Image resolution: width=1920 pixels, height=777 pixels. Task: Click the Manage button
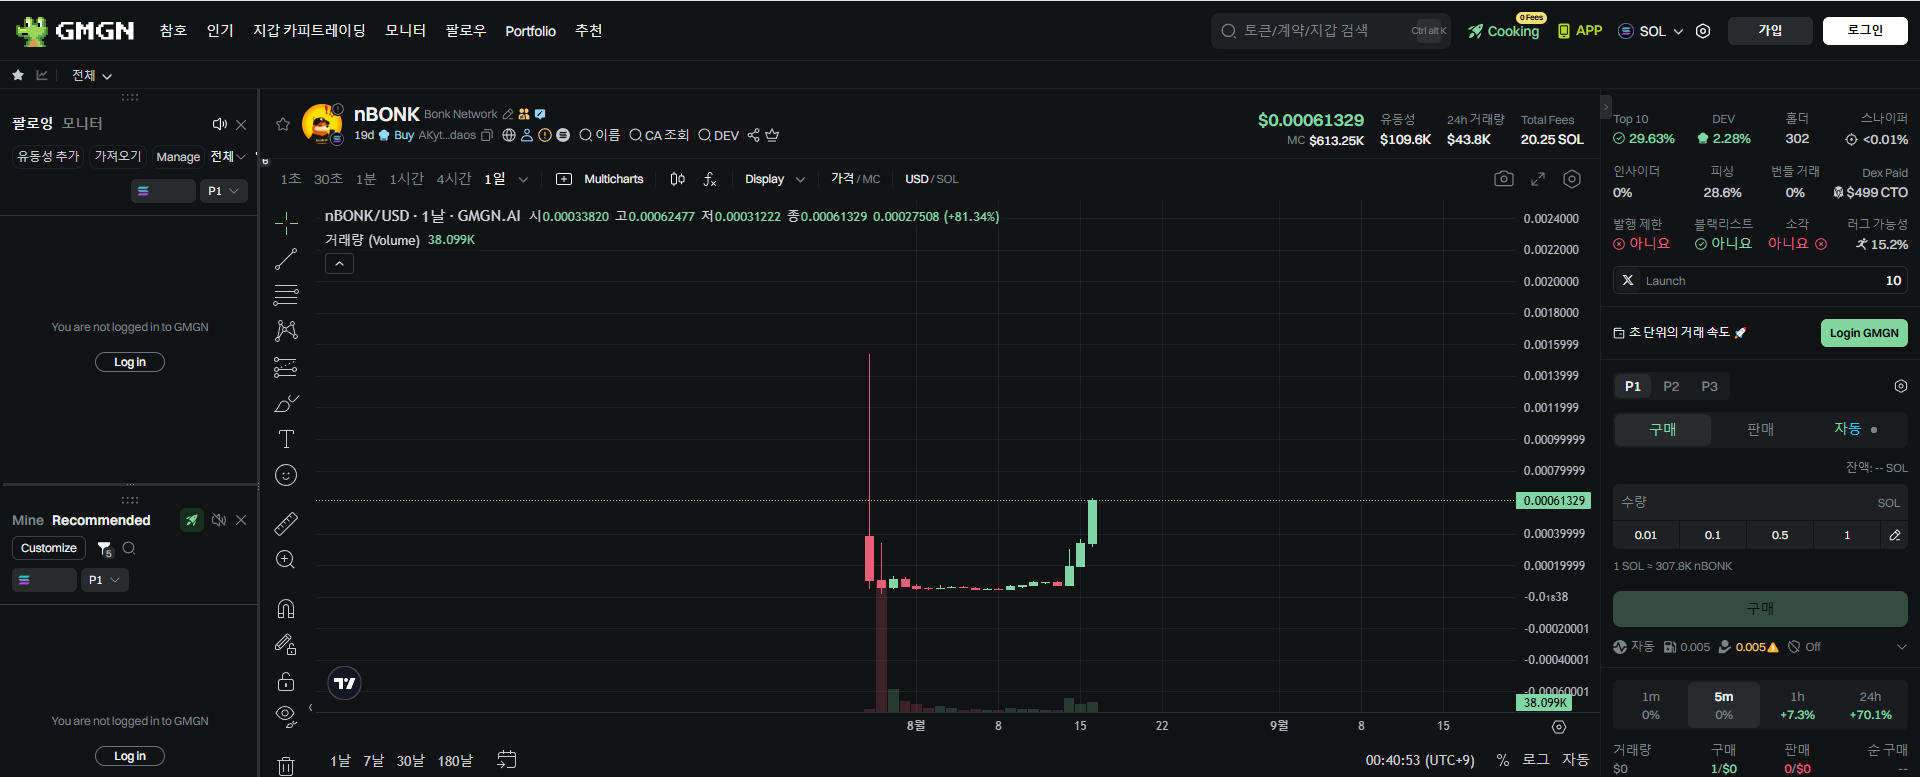coord(178,157)
